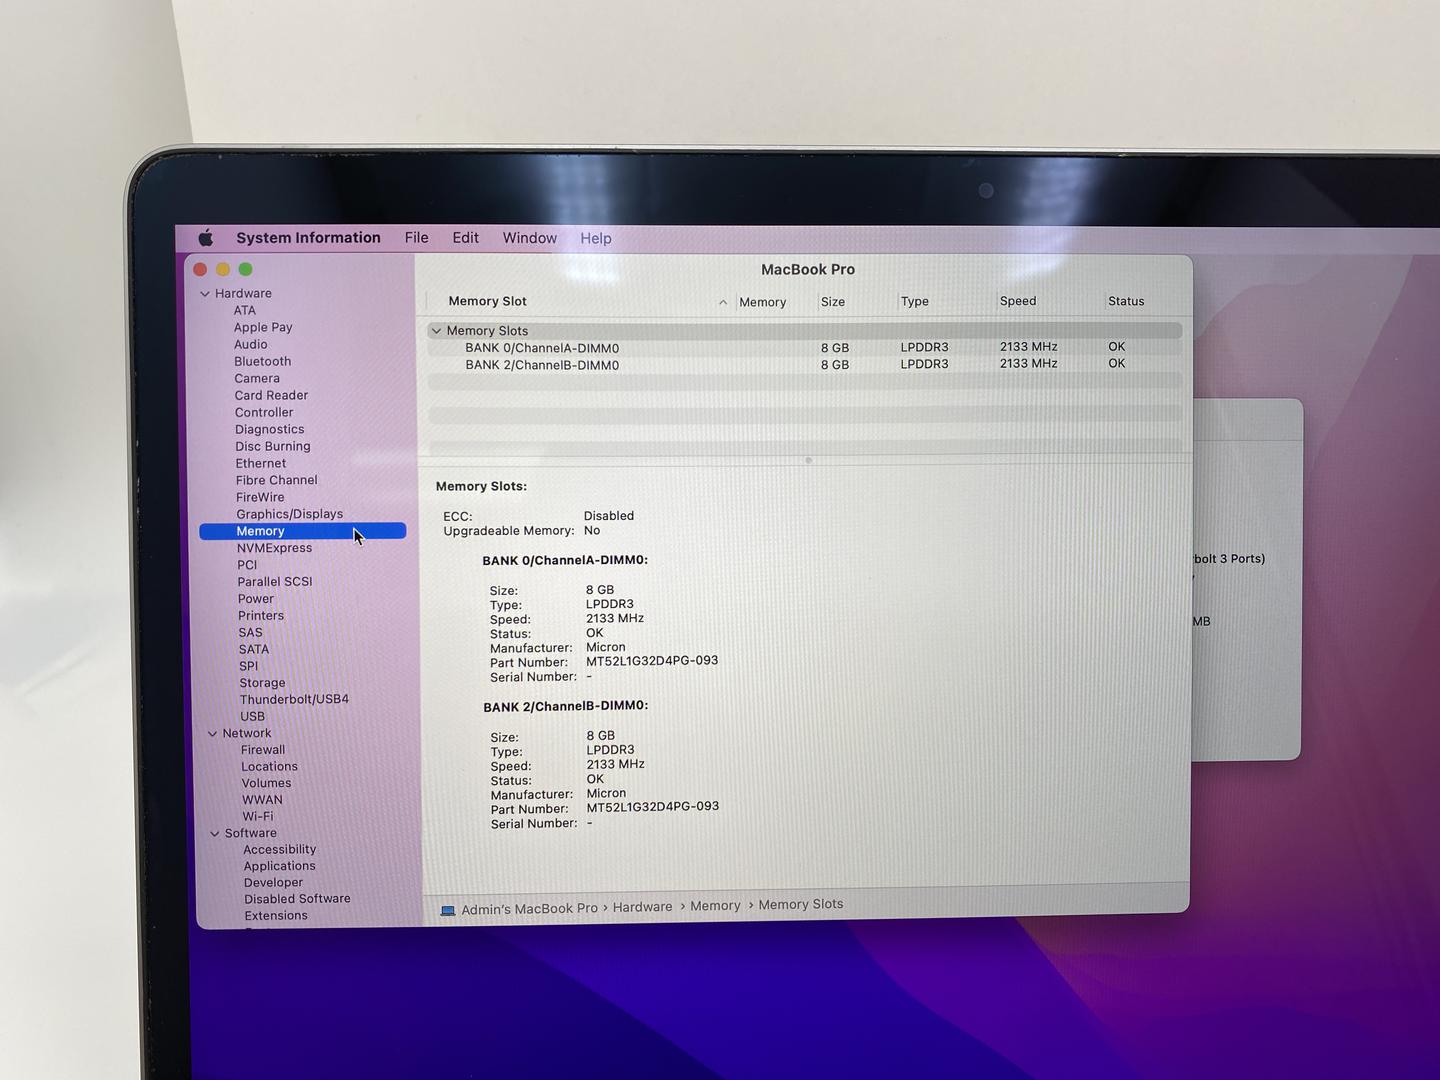This screenshot has width=1440, height=1080.
Task: Collapse the Memory Slots disclosure triangle
Action: point(436,331)
